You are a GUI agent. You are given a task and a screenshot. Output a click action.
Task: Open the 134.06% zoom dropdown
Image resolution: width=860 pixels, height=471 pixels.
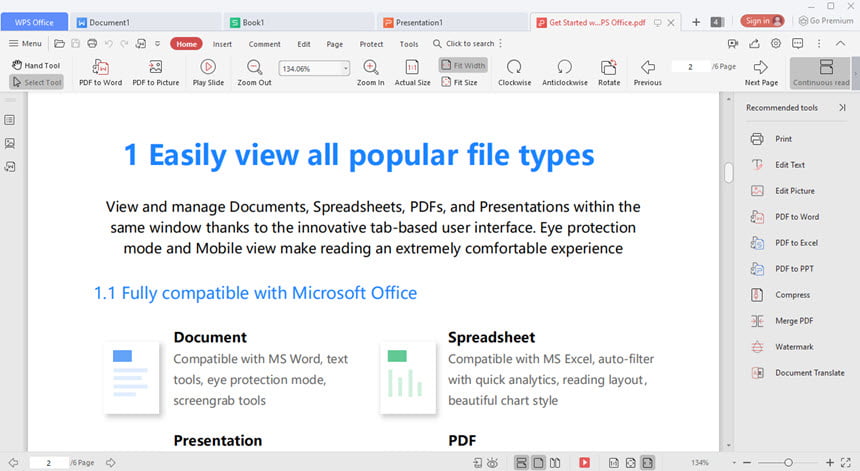346,69
